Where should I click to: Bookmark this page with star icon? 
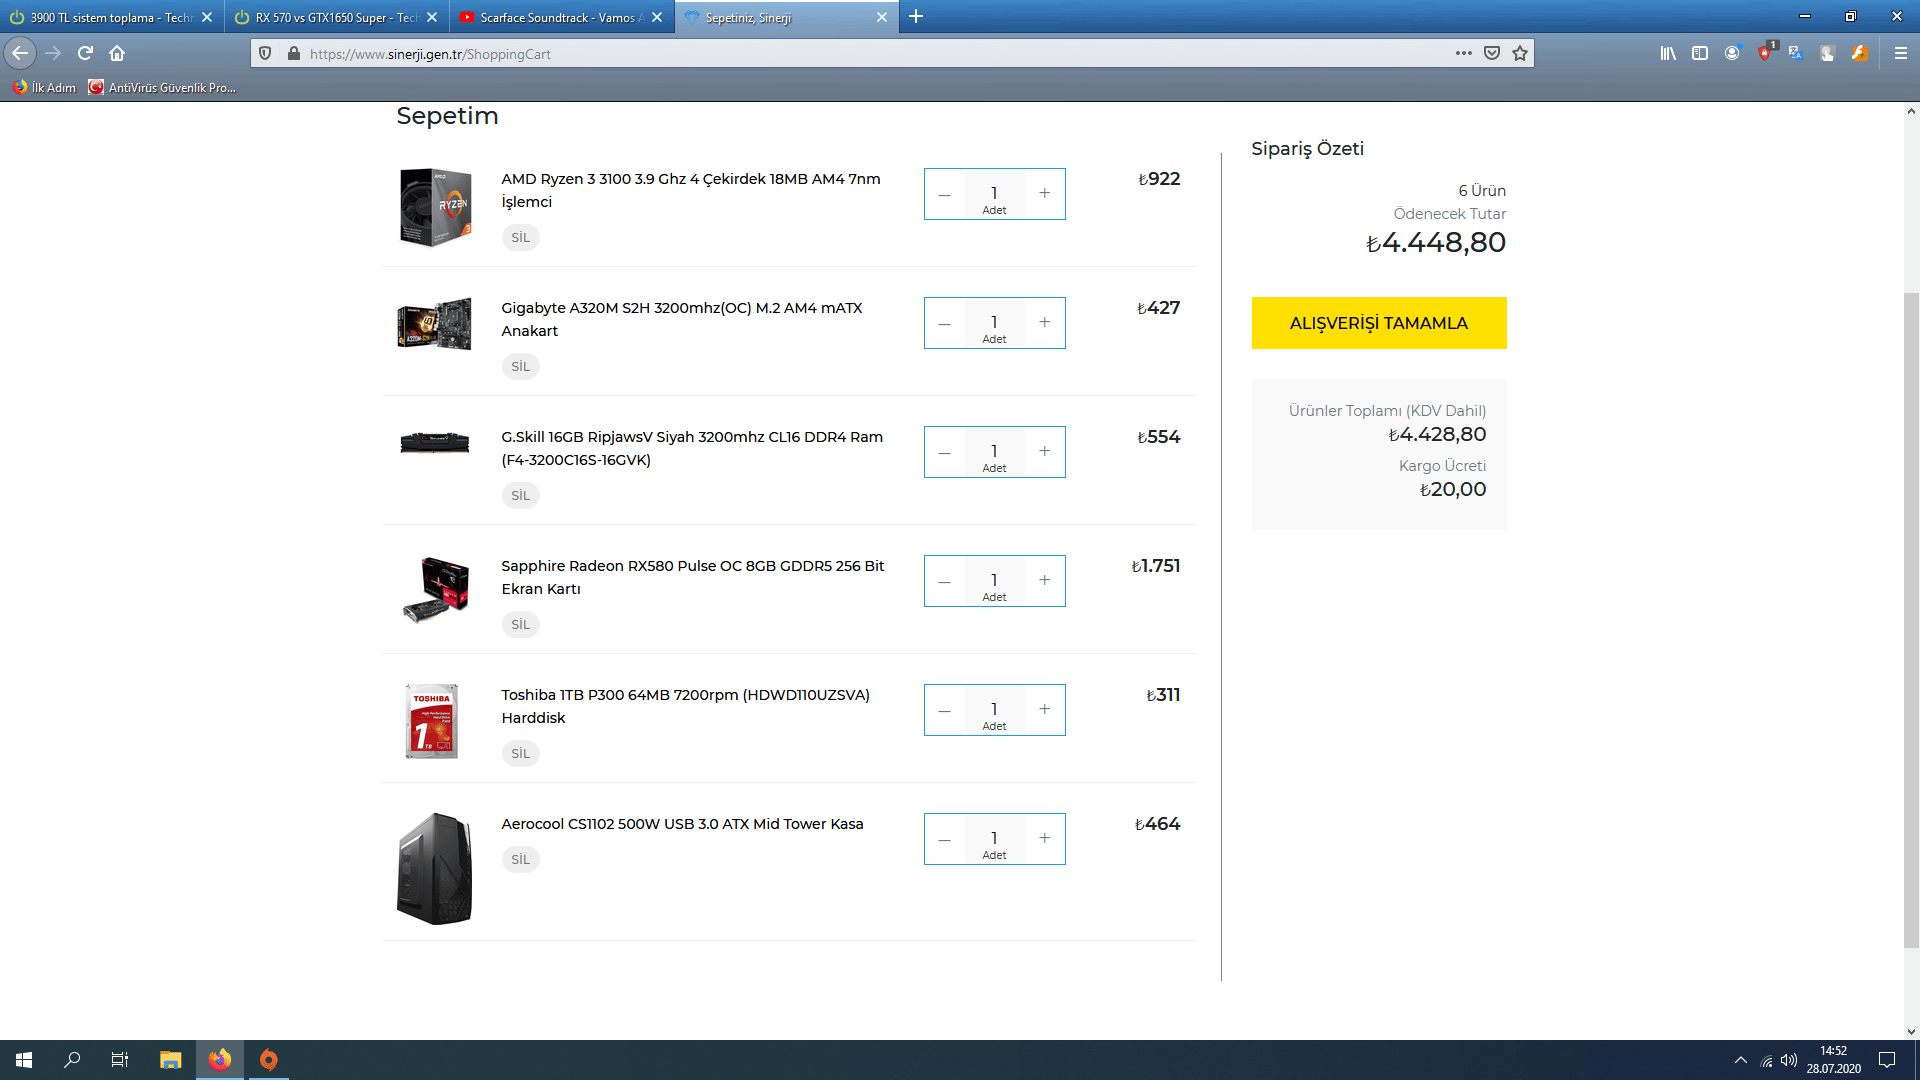(1520, 53)
